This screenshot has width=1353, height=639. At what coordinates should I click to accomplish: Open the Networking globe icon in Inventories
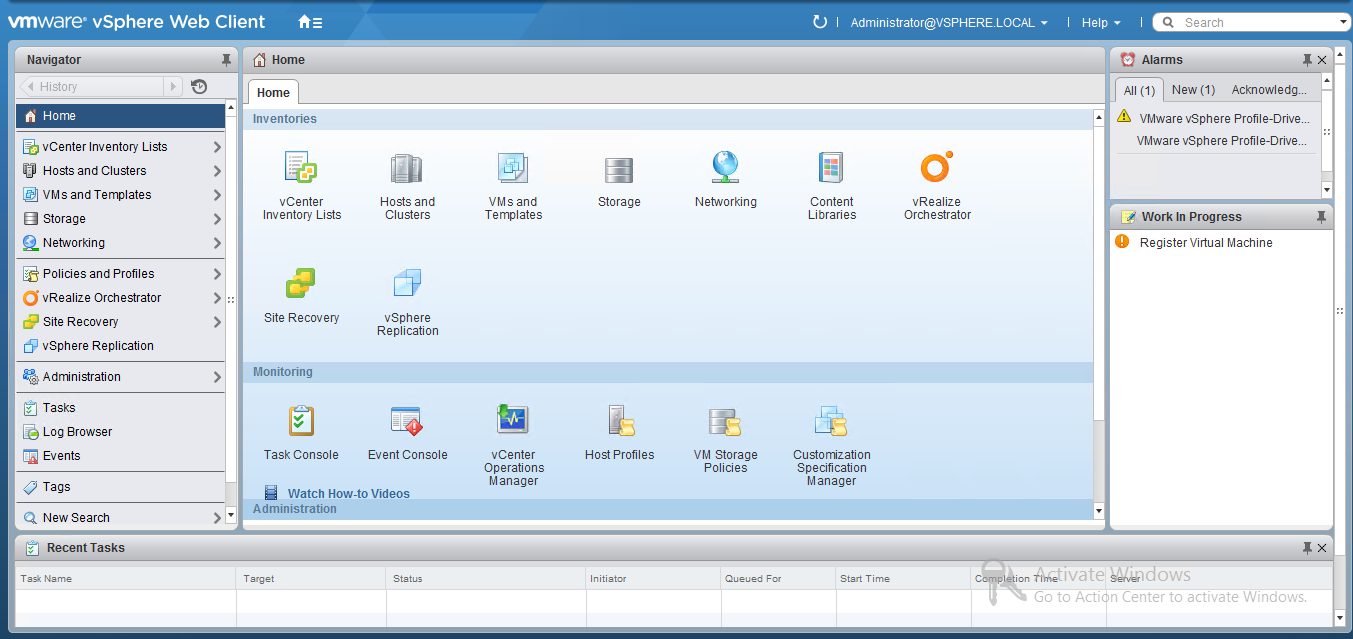pos(725,167)
